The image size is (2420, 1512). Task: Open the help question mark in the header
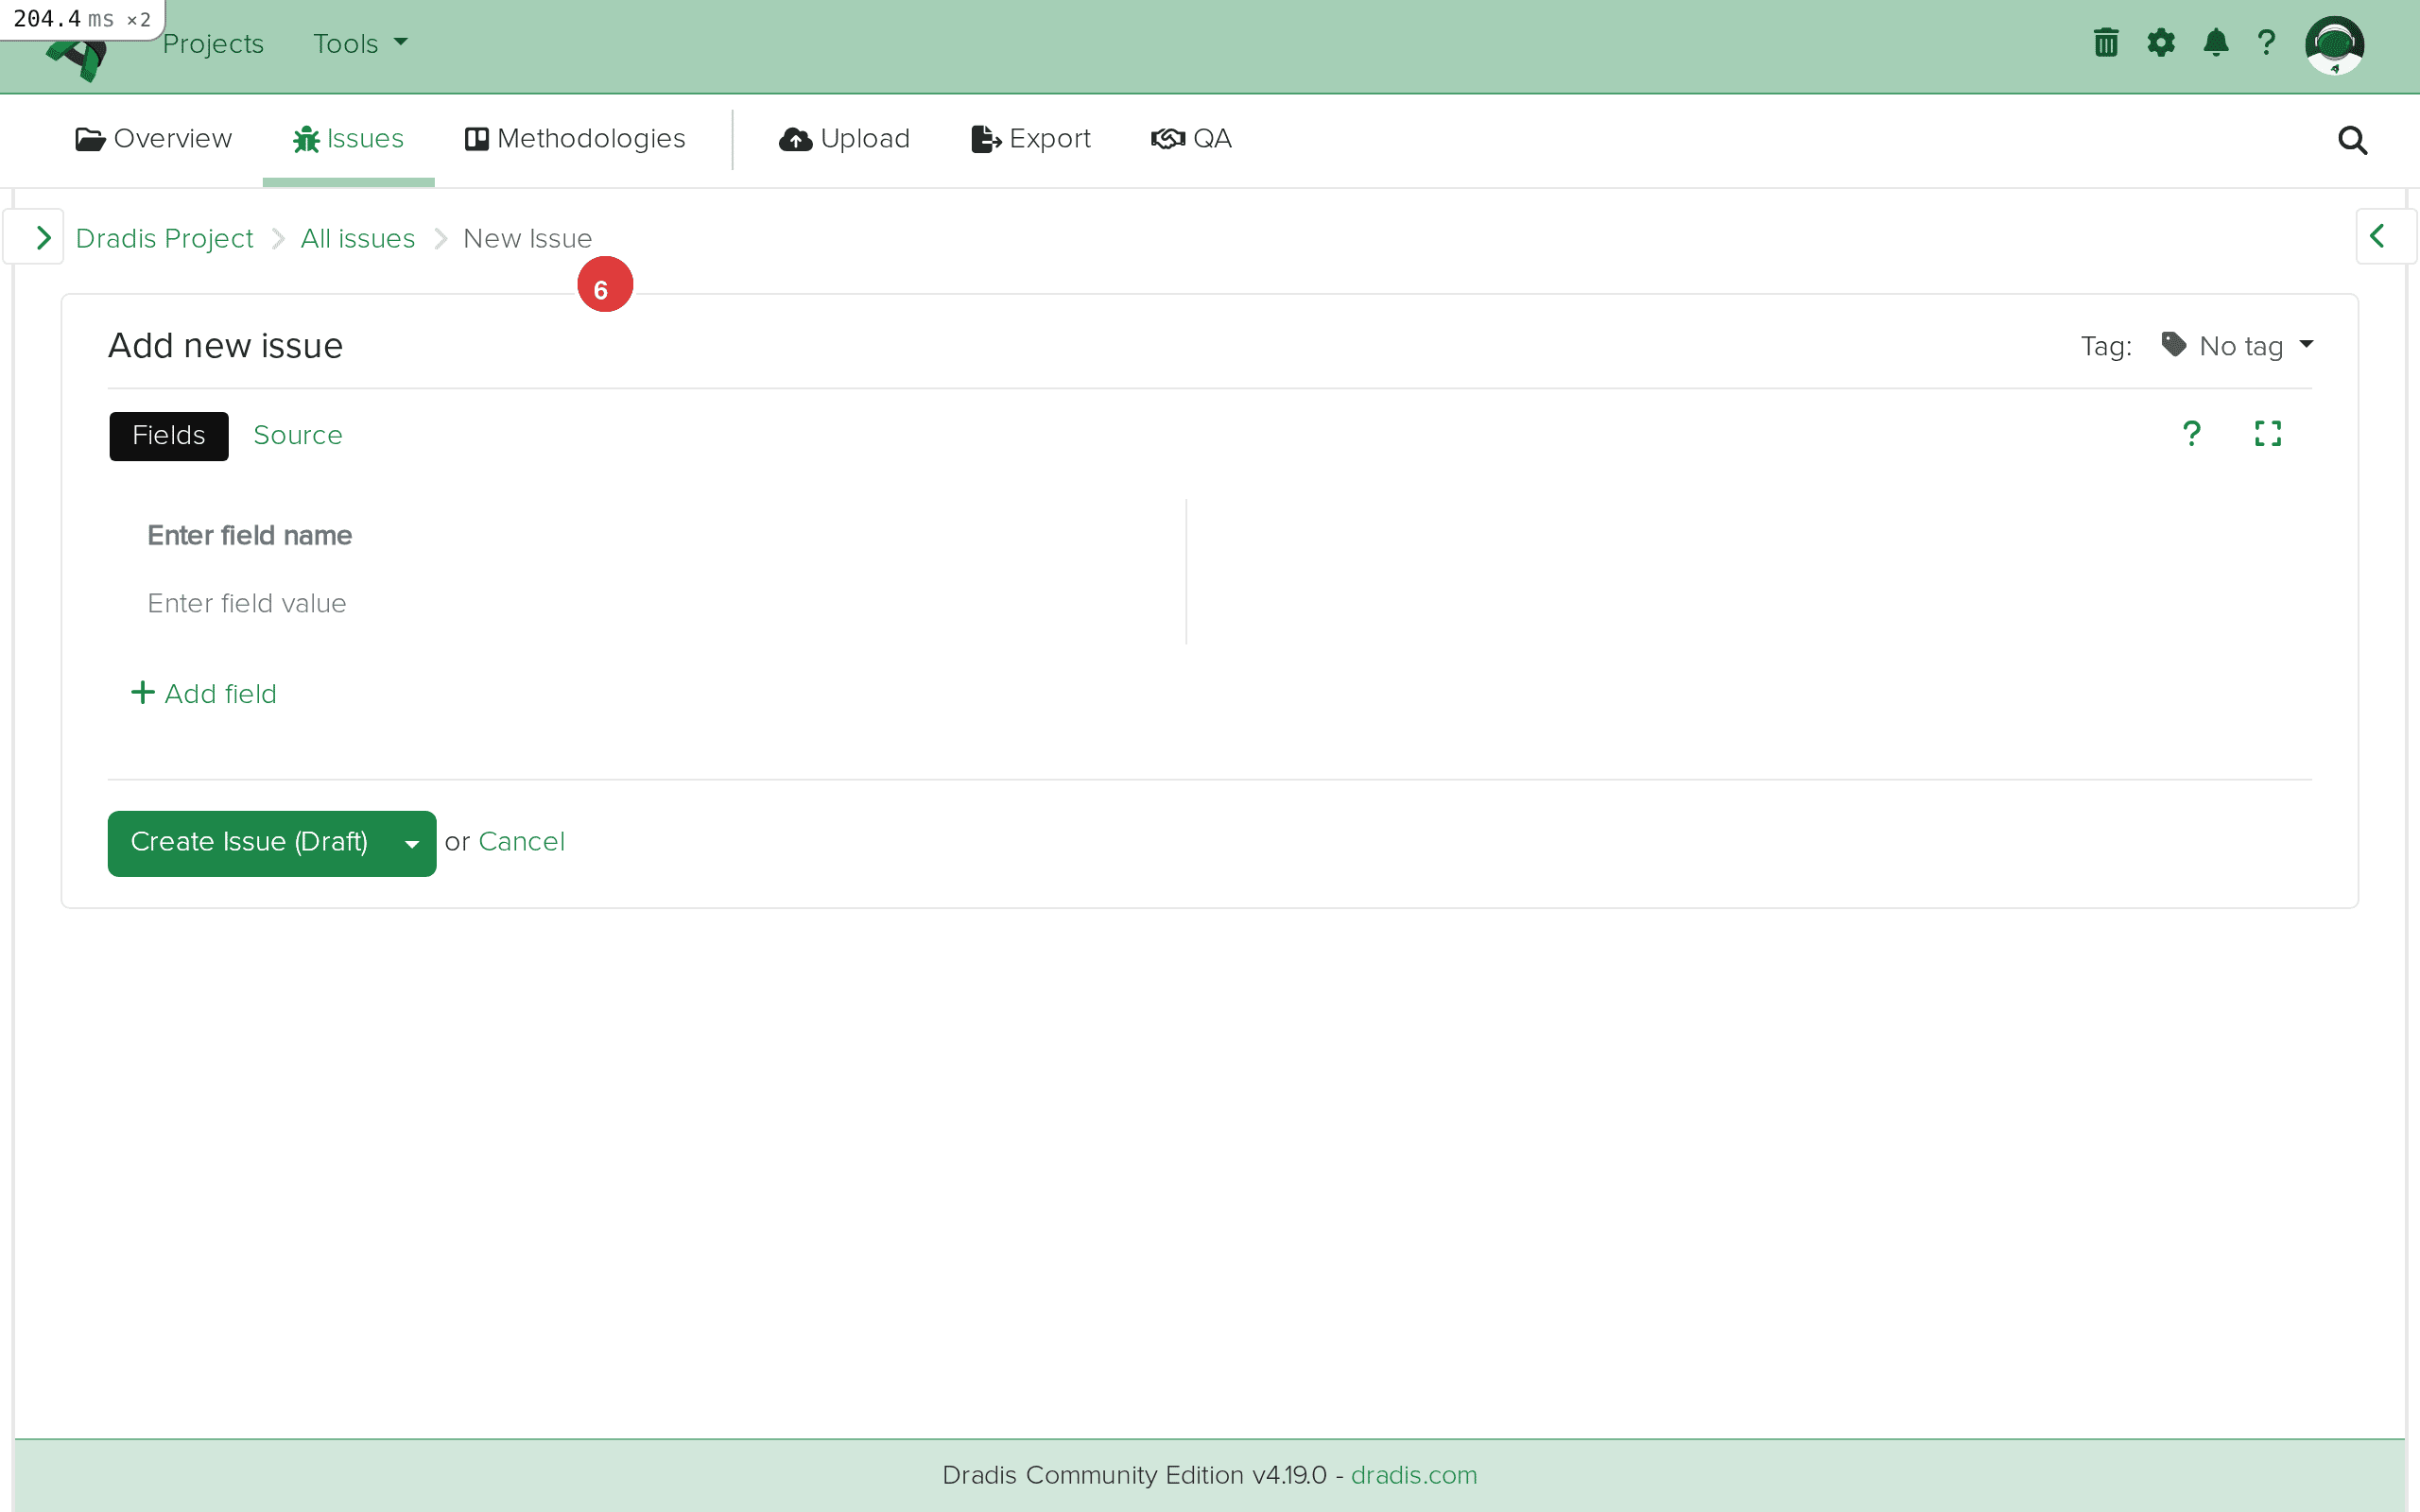(x=2266, y=43)
